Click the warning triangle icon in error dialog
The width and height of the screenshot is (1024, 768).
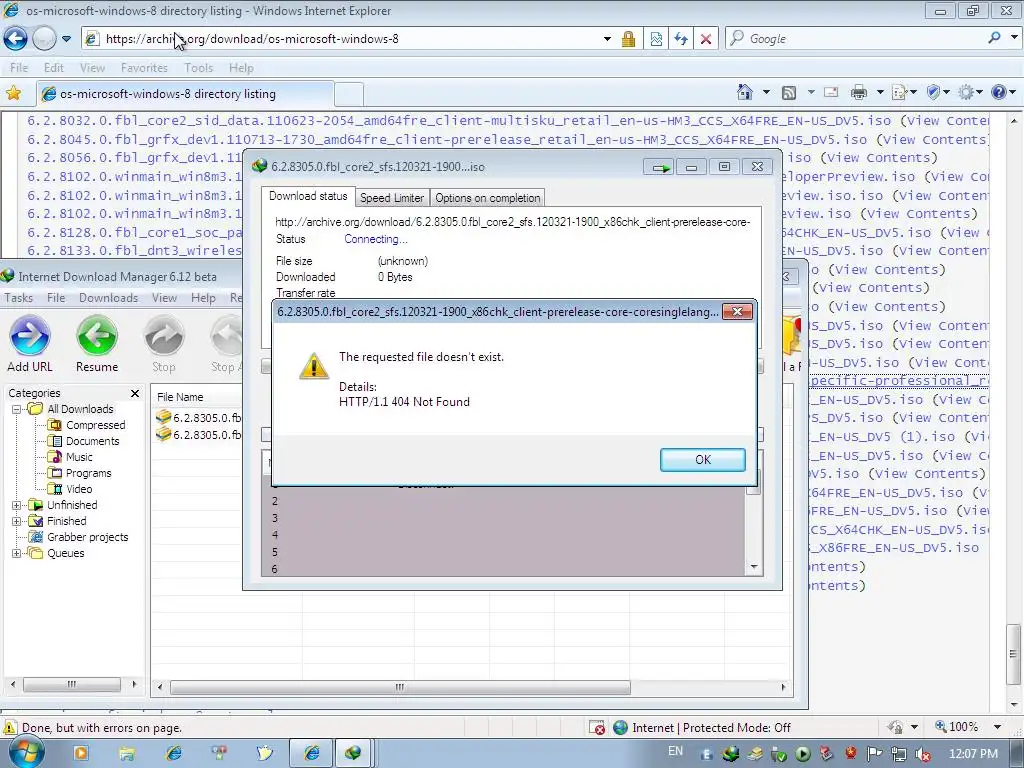313,365
